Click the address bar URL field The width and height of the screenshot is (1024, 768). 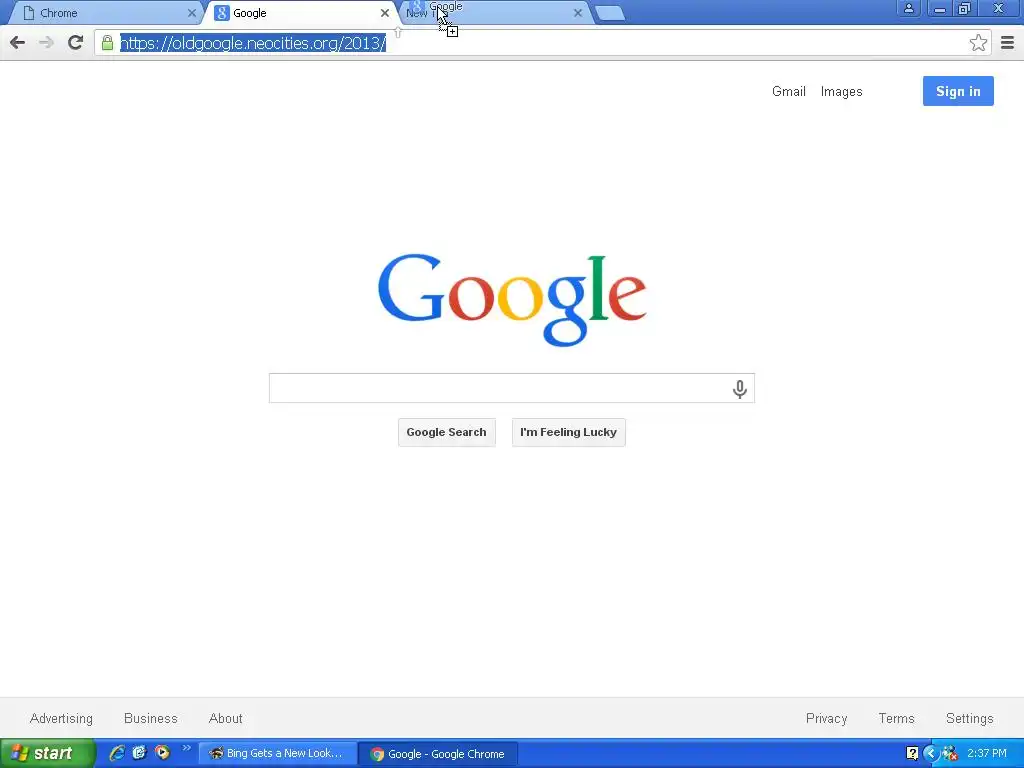[542, 43]
